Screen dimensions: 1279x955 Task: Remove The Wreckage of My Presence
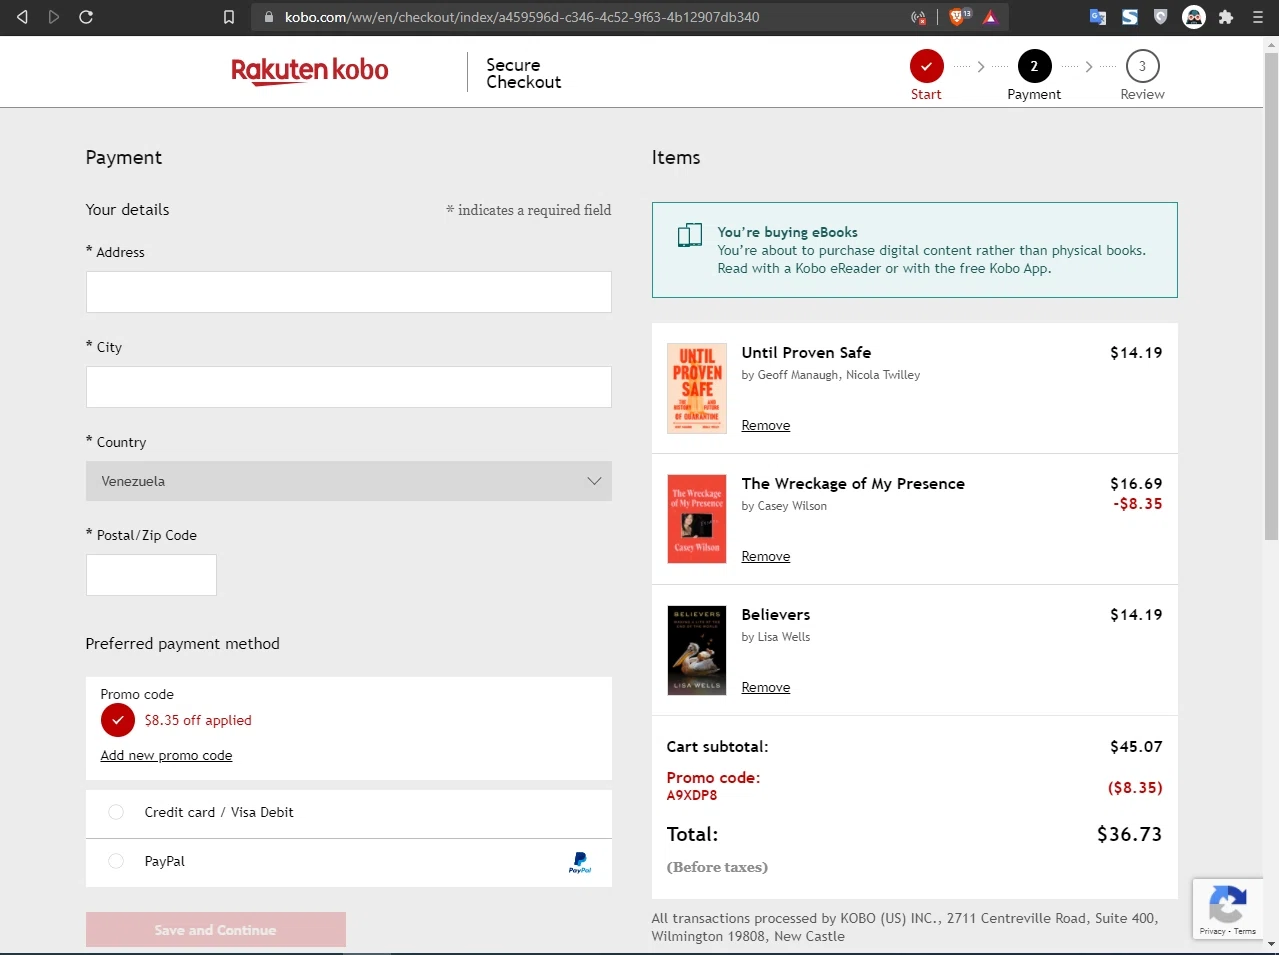(x=766, y=557)
